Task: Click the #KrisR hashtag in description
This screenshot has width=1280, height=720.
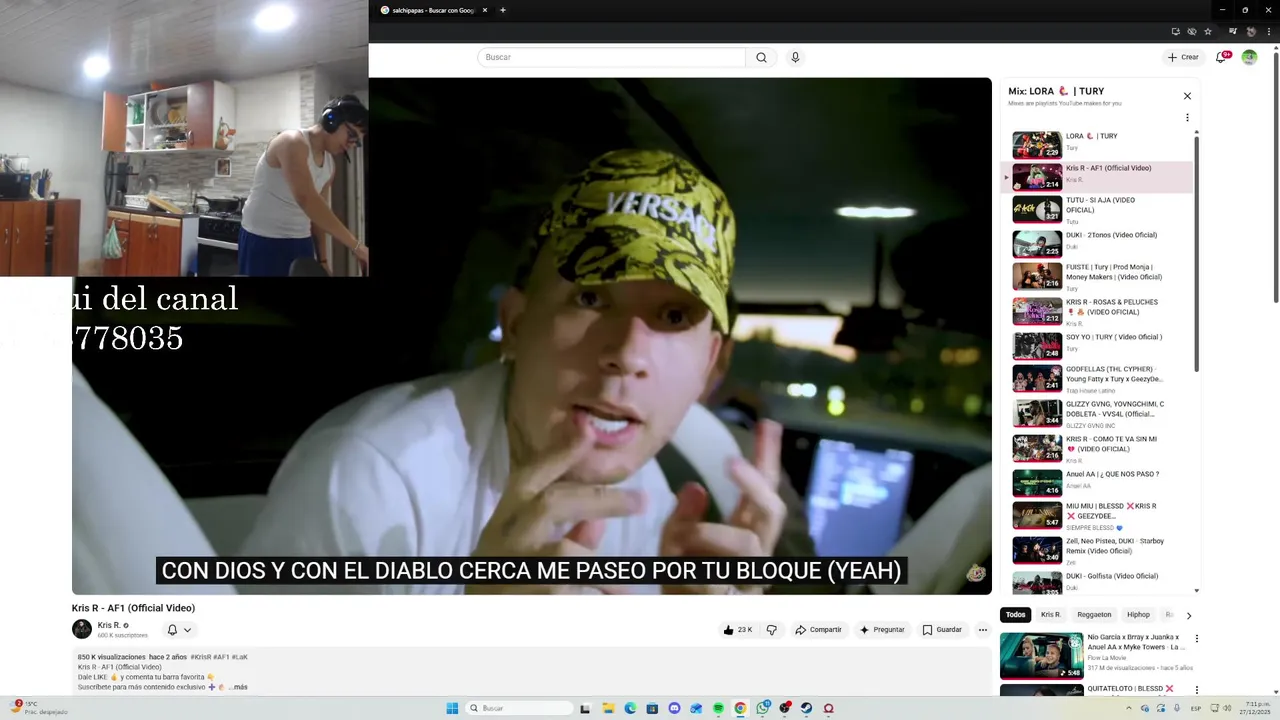Action: pyautogui.click(x=200, y=657)
